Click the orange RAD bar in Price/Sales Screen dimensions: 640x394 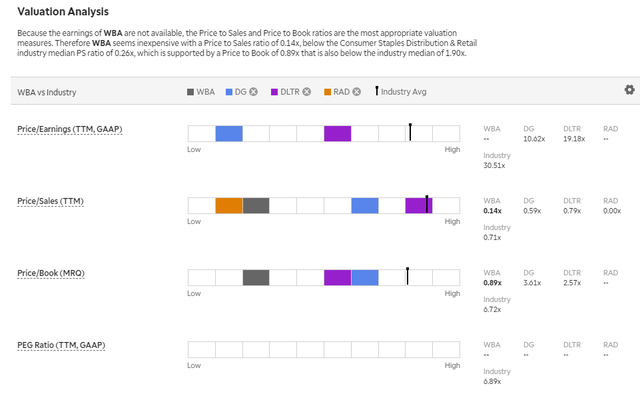click(x=229, y=205)
